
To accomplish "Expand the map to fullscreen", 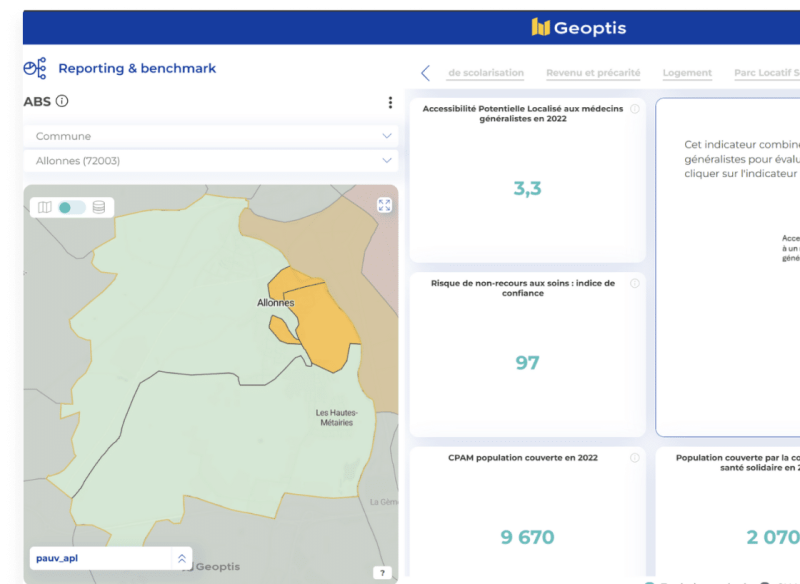I will pos(384,205).
